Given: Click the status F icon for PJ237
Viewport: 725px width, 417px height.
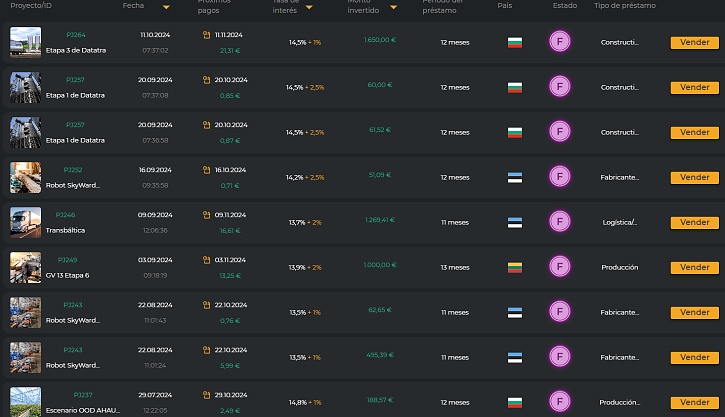Looking at the screenshot, I should click(x=560, y=402).
